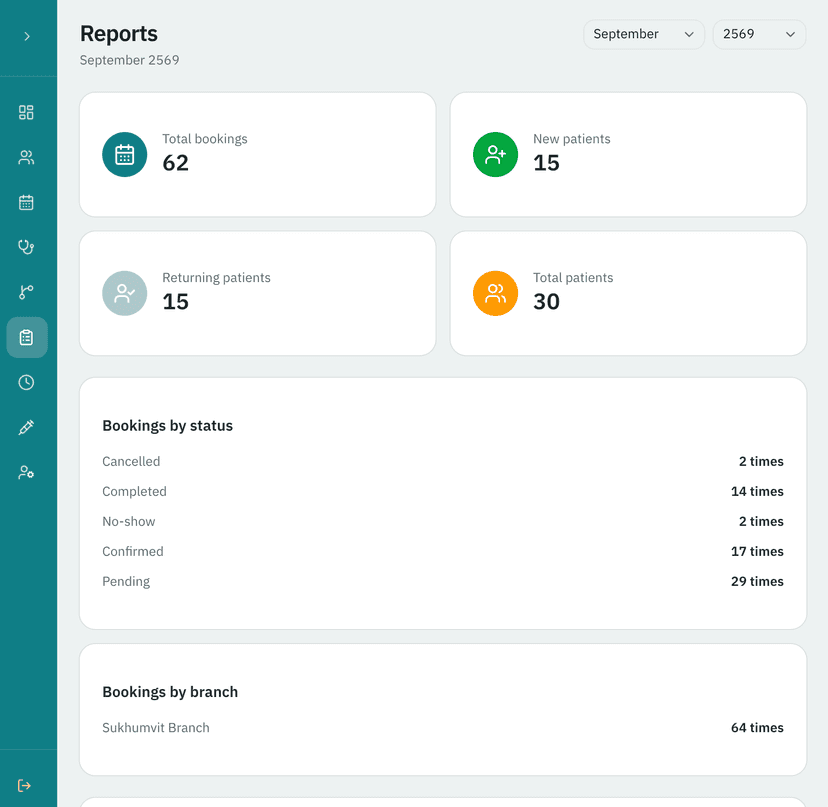Image resolution: width=828 pixels, height=807 pixels.
Task: Click the logout icon at sidebar bottom
Action: point(24,785)
